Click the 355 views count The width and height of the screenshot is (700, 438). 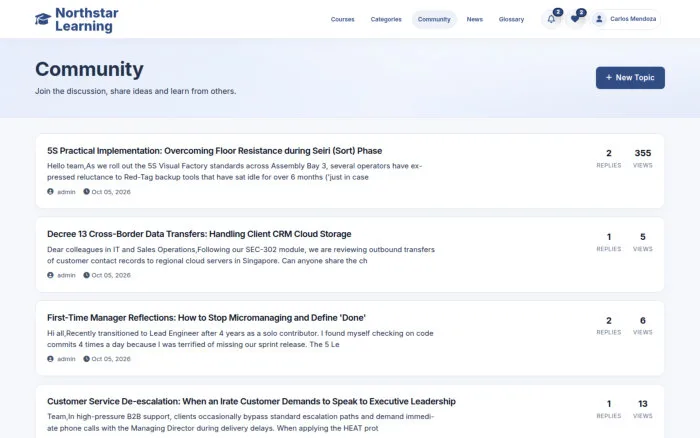[643, 153]
